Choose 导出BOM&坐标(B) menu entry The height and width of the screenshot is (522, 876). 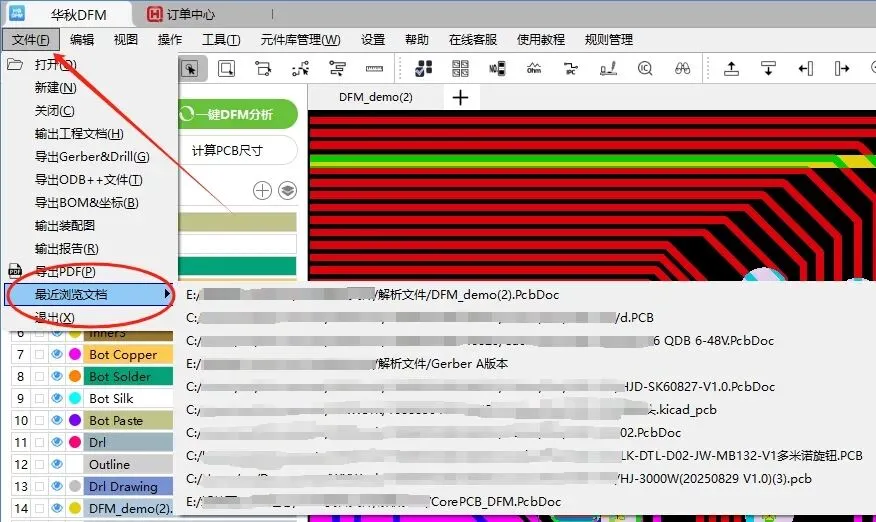pos(87,202)
